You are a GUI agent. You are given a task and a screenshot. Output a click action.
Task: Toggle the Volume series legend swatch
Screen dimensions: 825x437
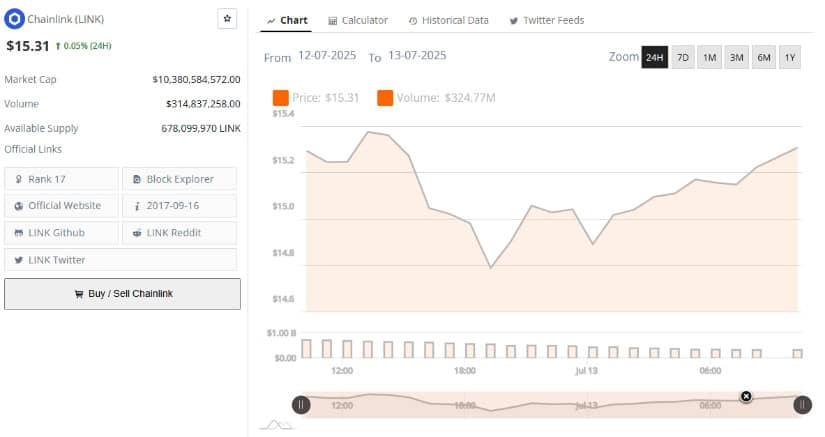click(385, 98)
